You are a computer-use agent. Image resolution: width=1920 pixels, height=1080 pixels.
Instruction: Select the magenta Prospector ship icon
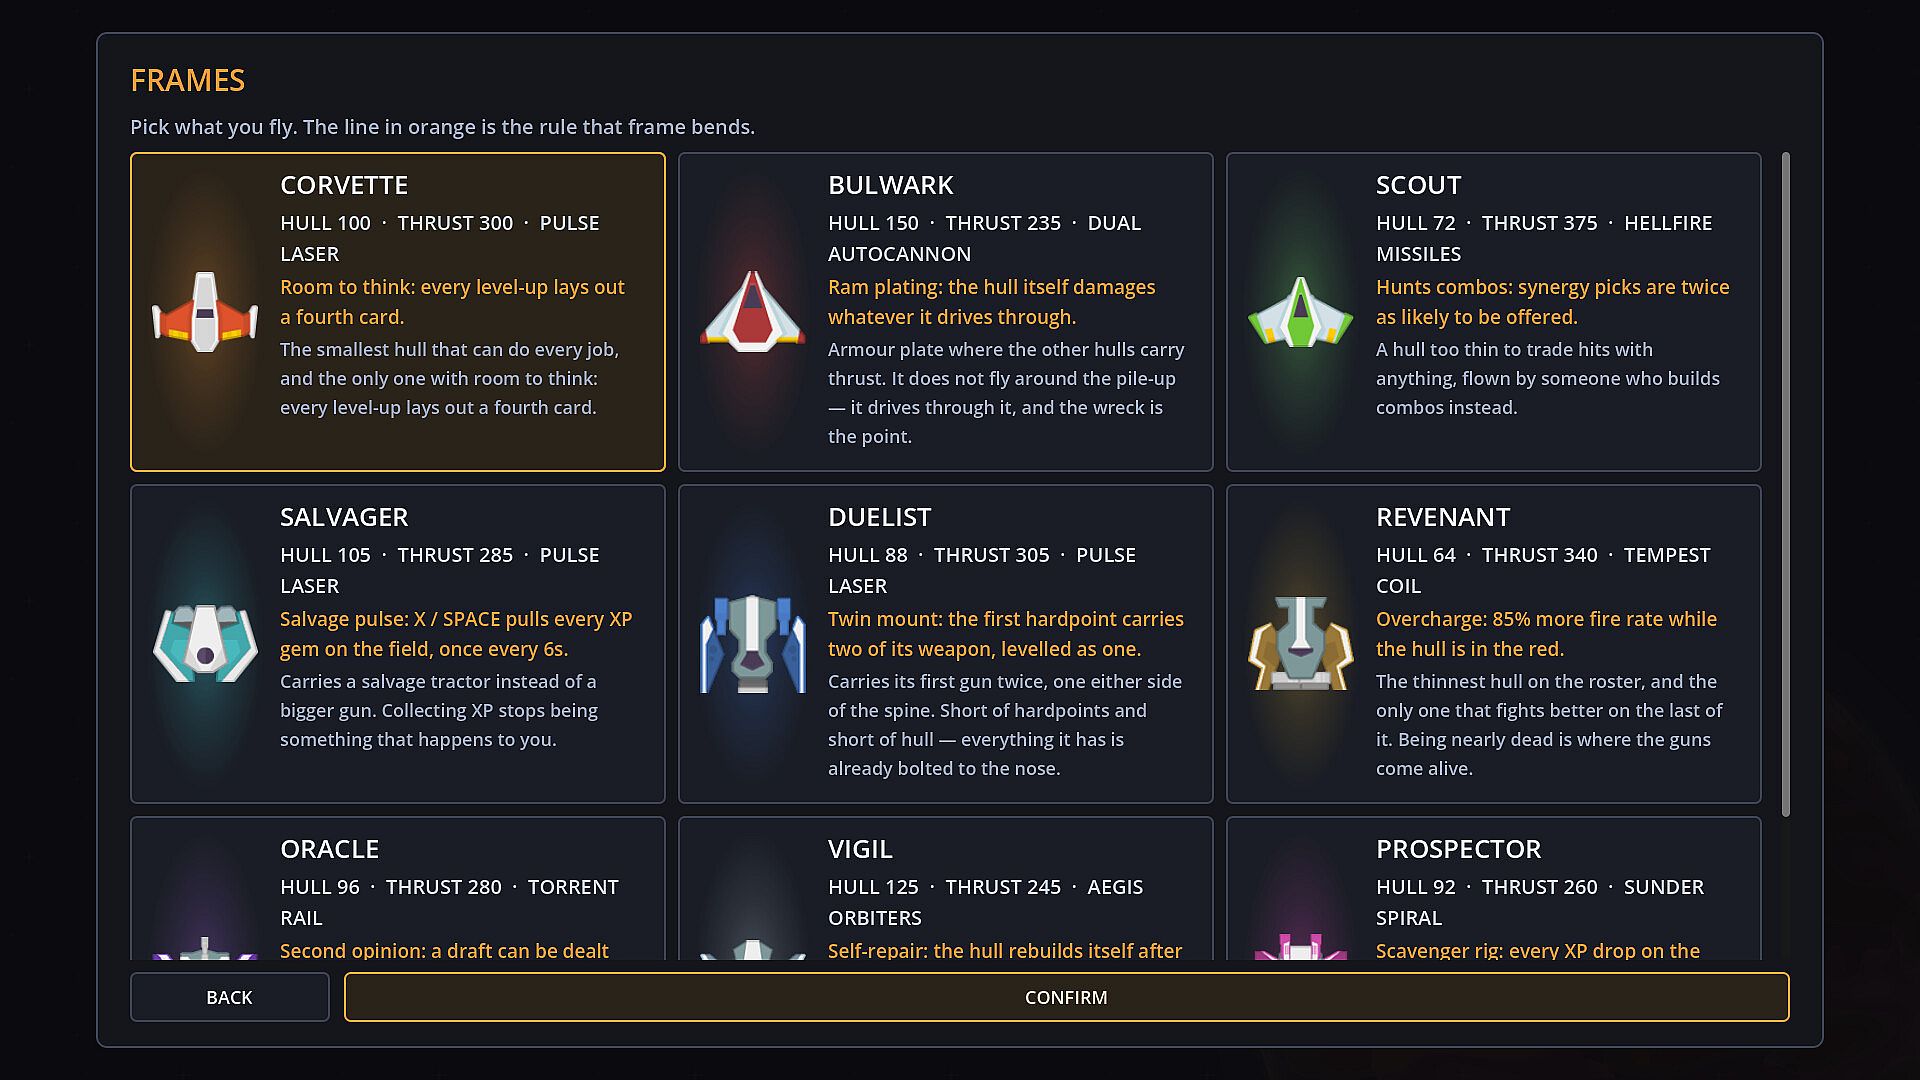[1300, 947]
